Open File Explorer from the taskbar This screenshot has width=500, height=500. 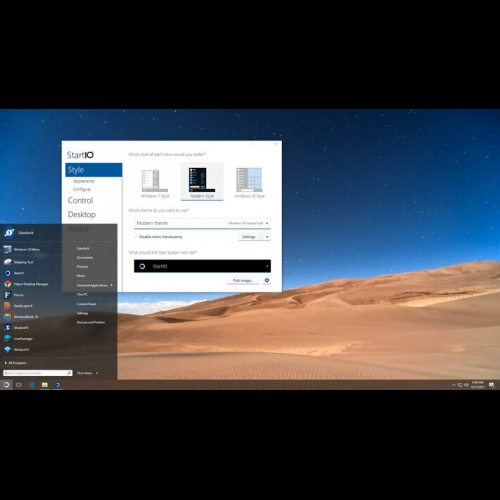point(45,385)
